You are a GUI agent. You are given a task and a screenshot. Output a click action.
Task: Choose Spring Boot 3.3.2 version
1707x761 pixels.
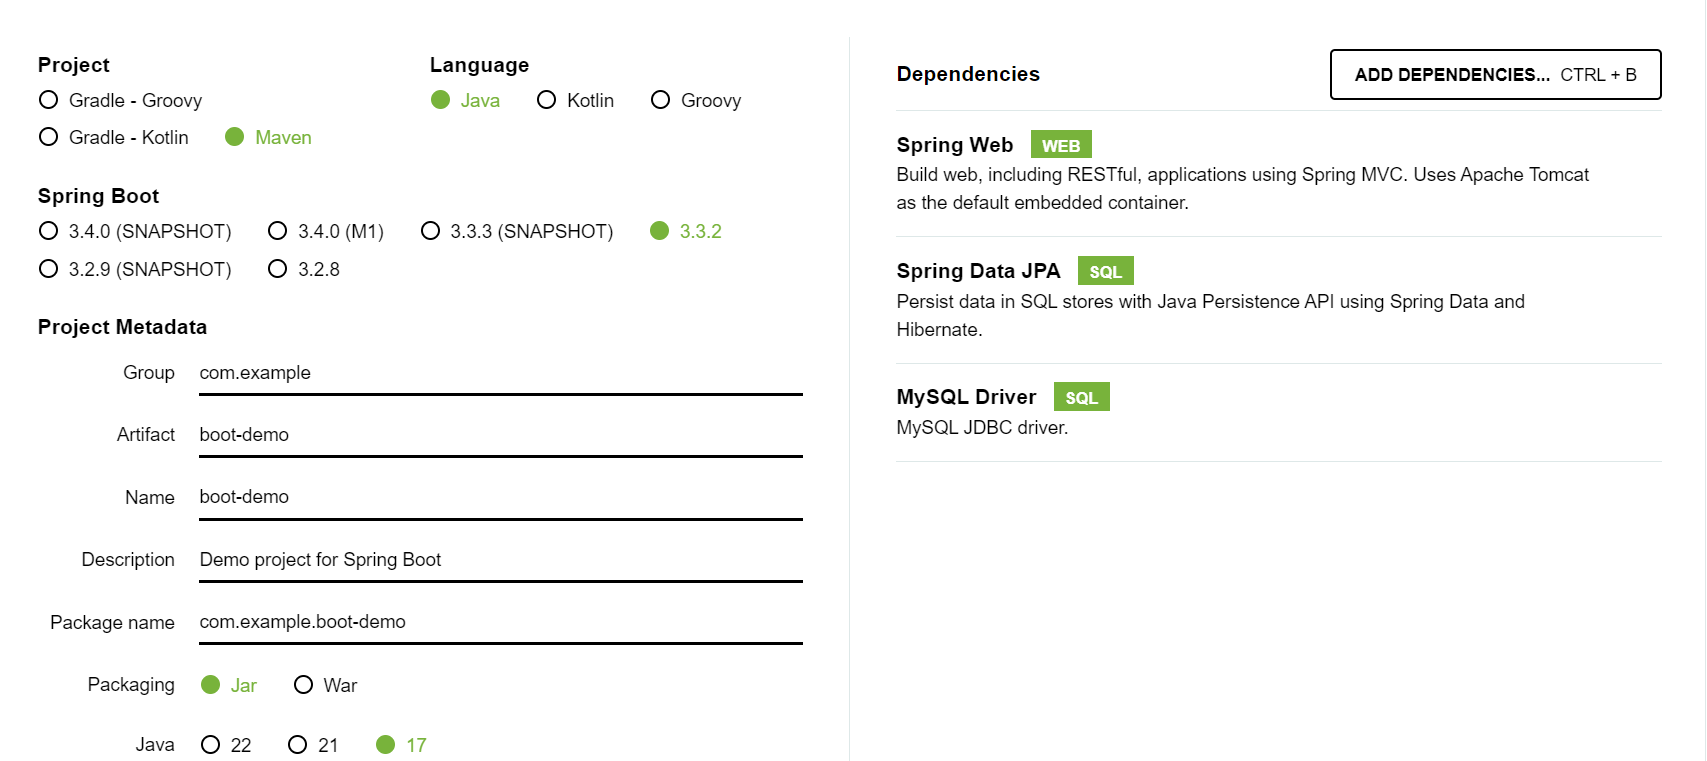[x=686, y=231]
